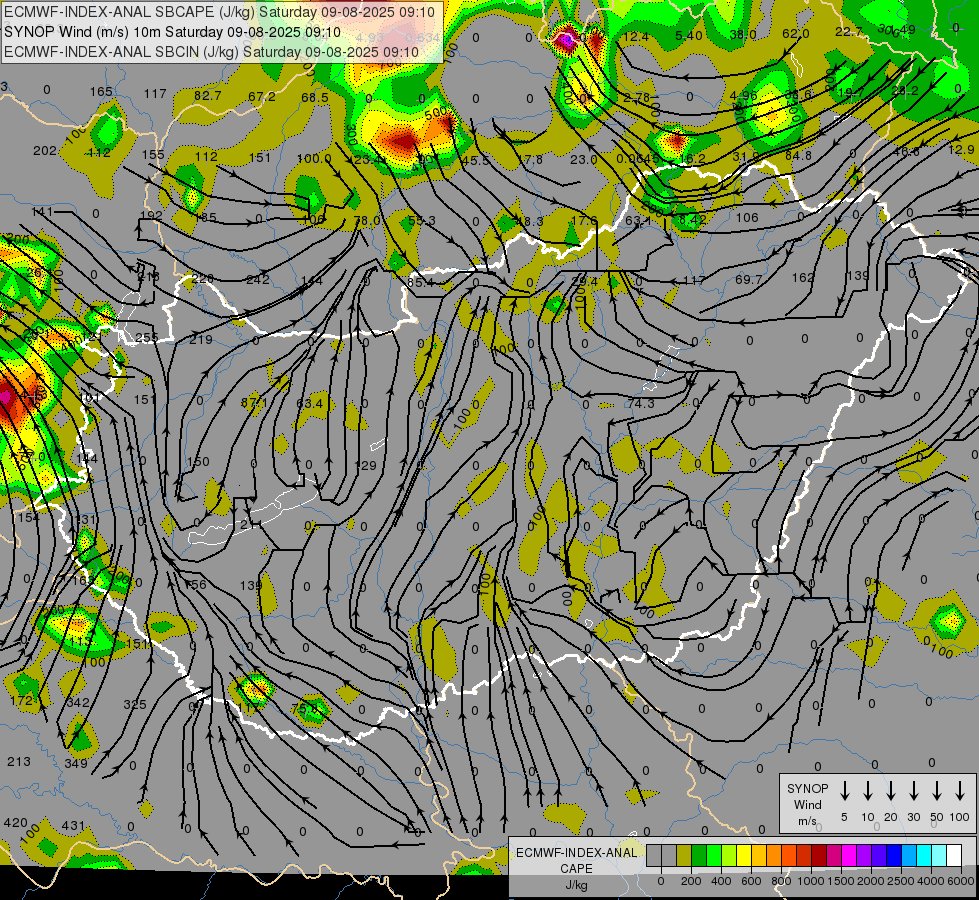Click the SYNOP wind arrow for 5 m/s
The image size is (979, 900).
pos(844,791)
